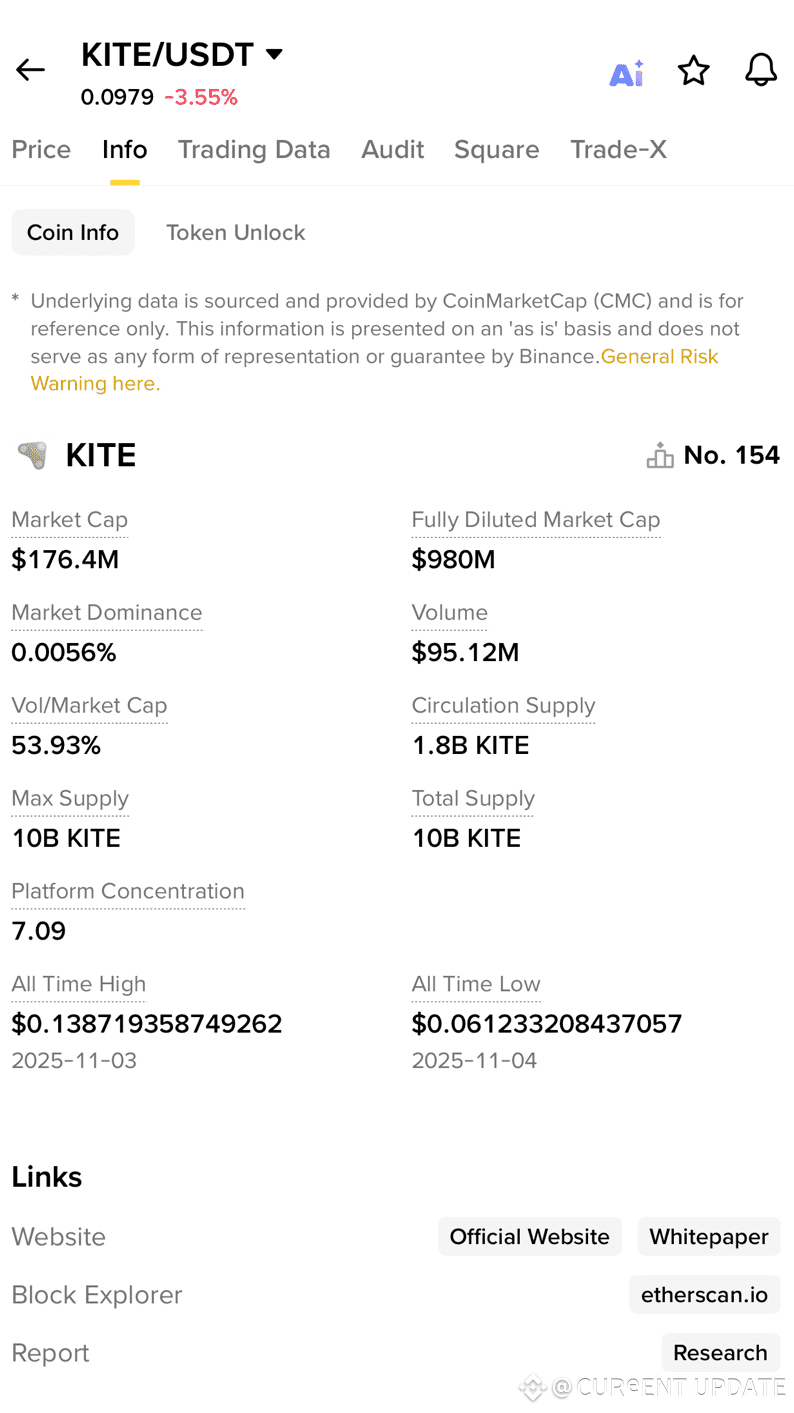This screenshot has width=794, height=1413.
Task: Open the General Risk Warning link
Action: pyautogui.click(x=659, y=357)
